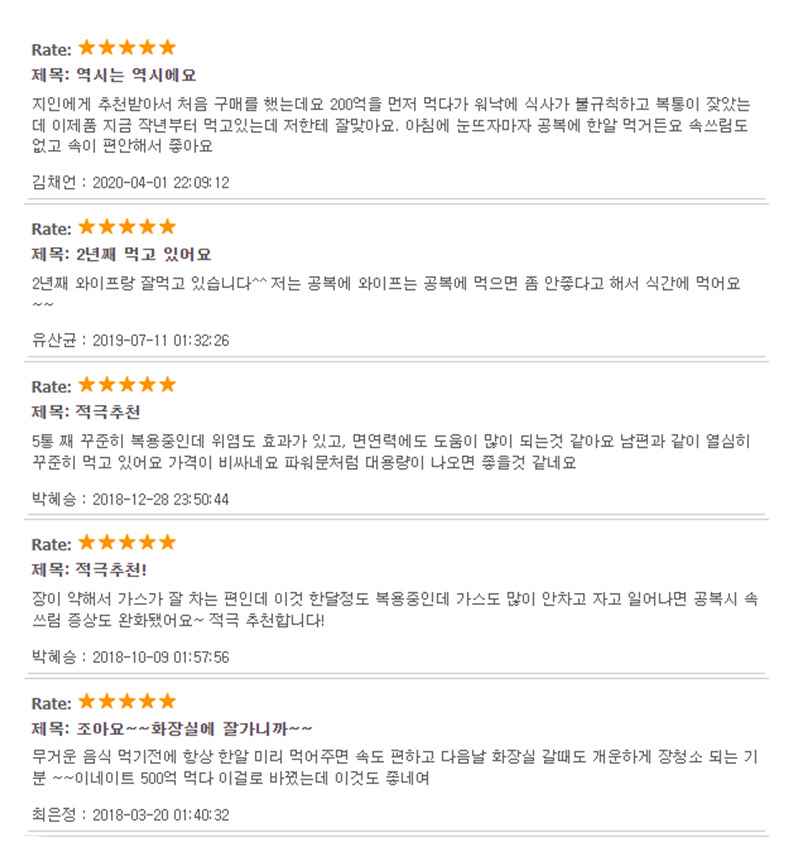Select the review title 적극추천! with exclamation mark

(x=111, y=570)
